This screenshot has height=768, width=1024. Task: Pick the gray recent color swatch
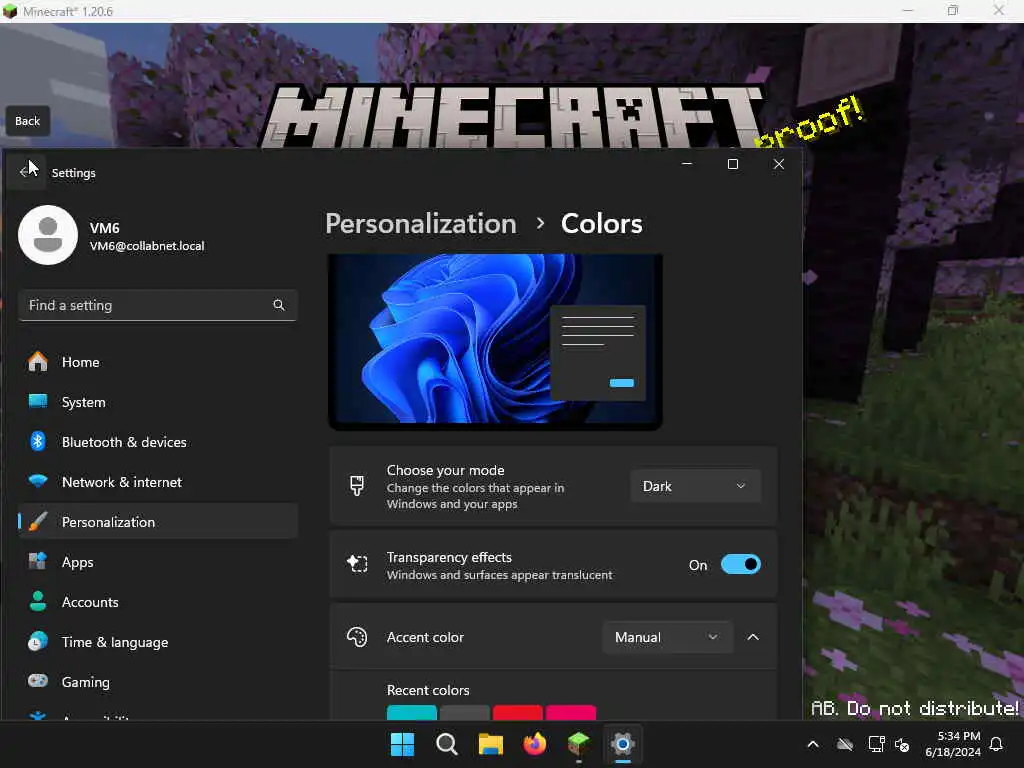(464, 712)
